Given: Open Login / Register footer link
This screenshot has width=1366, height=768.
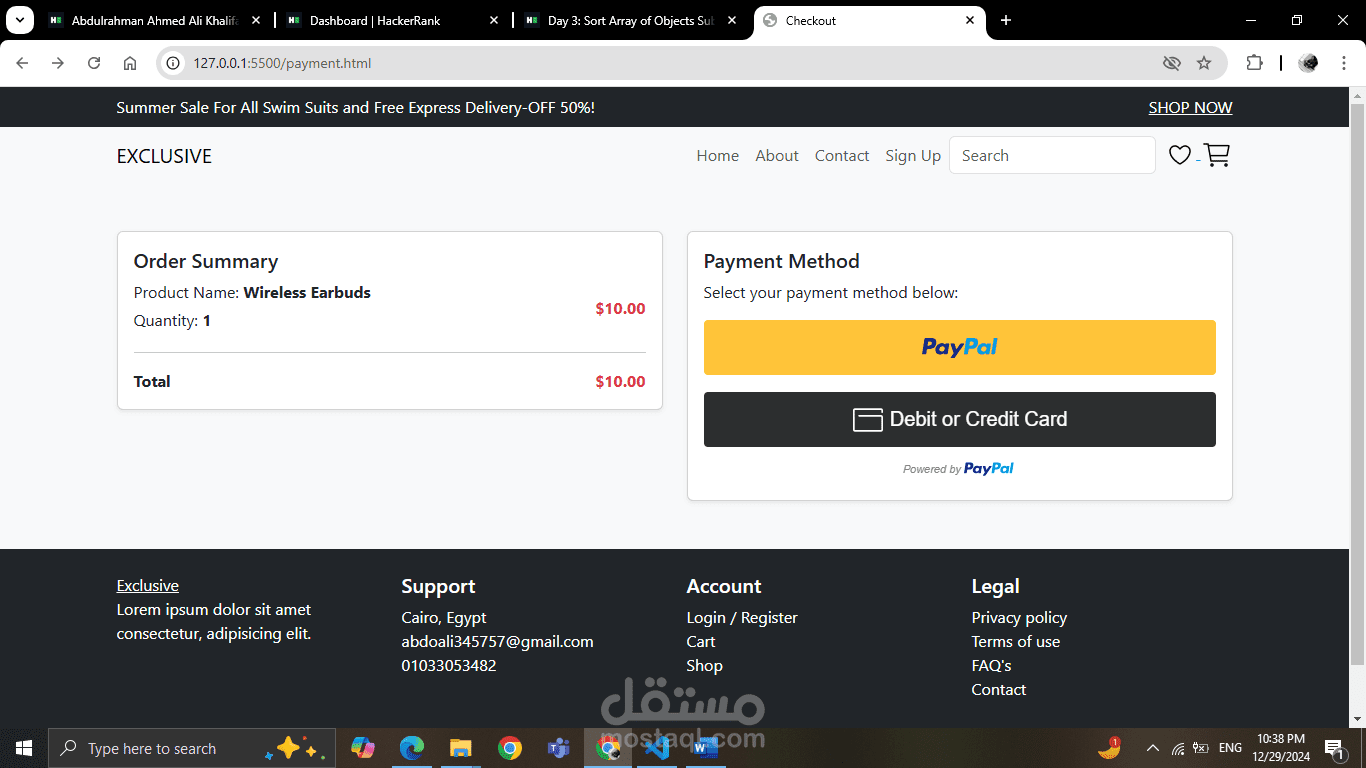Looking at the screenshot, I should (x=742, y=617).
